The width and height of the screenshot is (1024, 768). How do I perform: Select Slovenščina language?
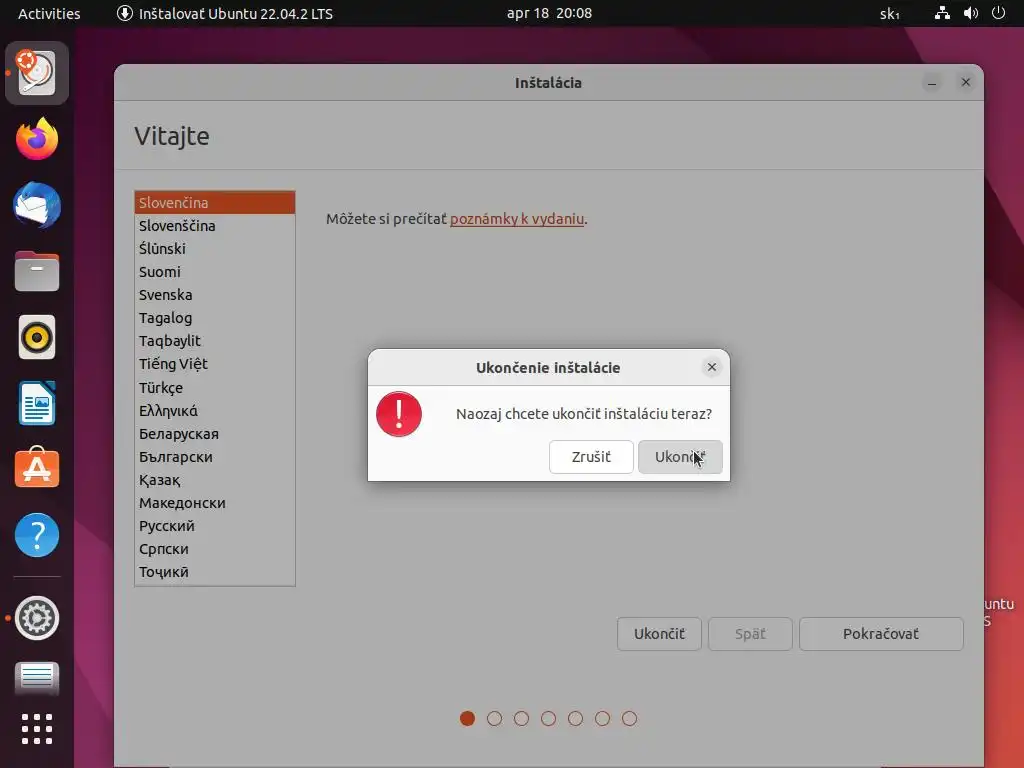tap(215, 225)
